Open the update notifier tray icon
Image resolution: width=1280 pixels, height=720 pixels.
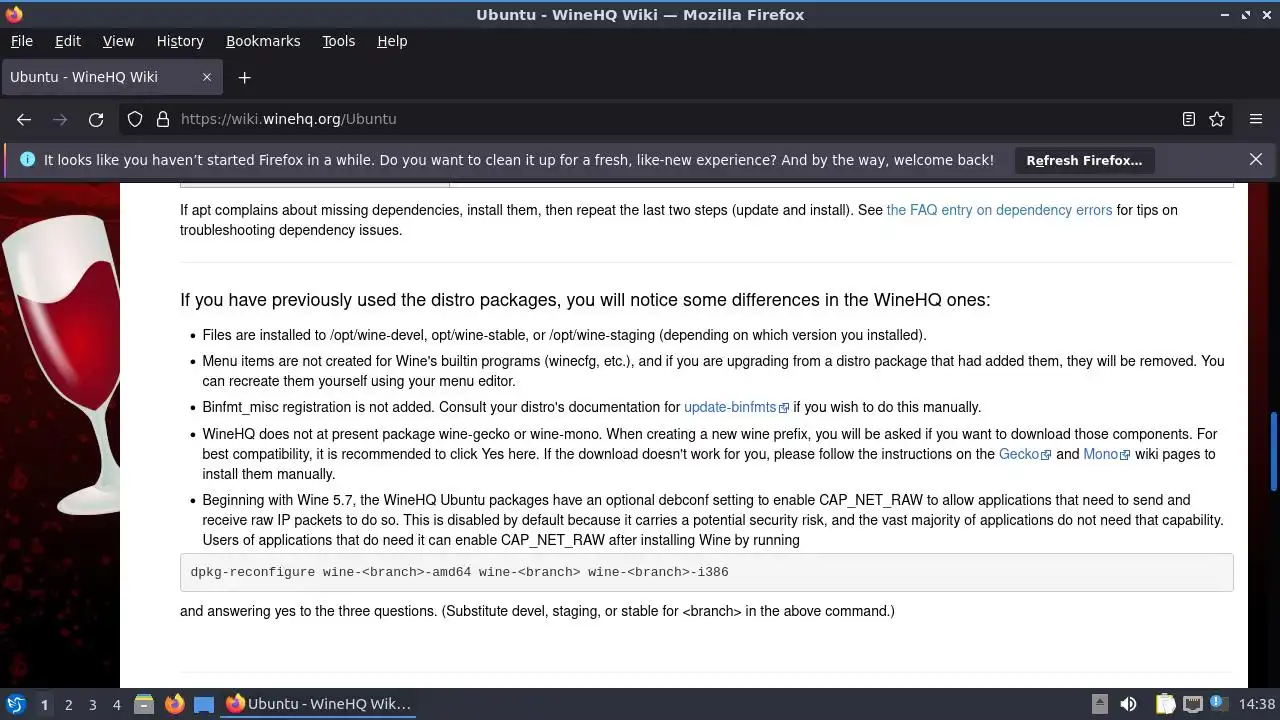pyautogui.click(x=1217, y=704)
